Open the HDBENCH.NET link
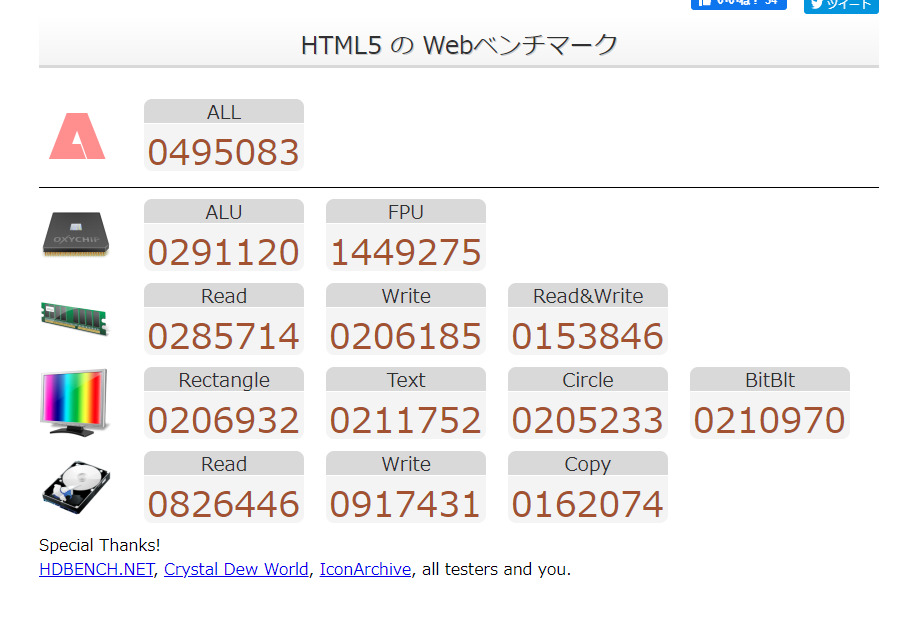This screenshot has height=623, width=922. [x=96, y=569]
